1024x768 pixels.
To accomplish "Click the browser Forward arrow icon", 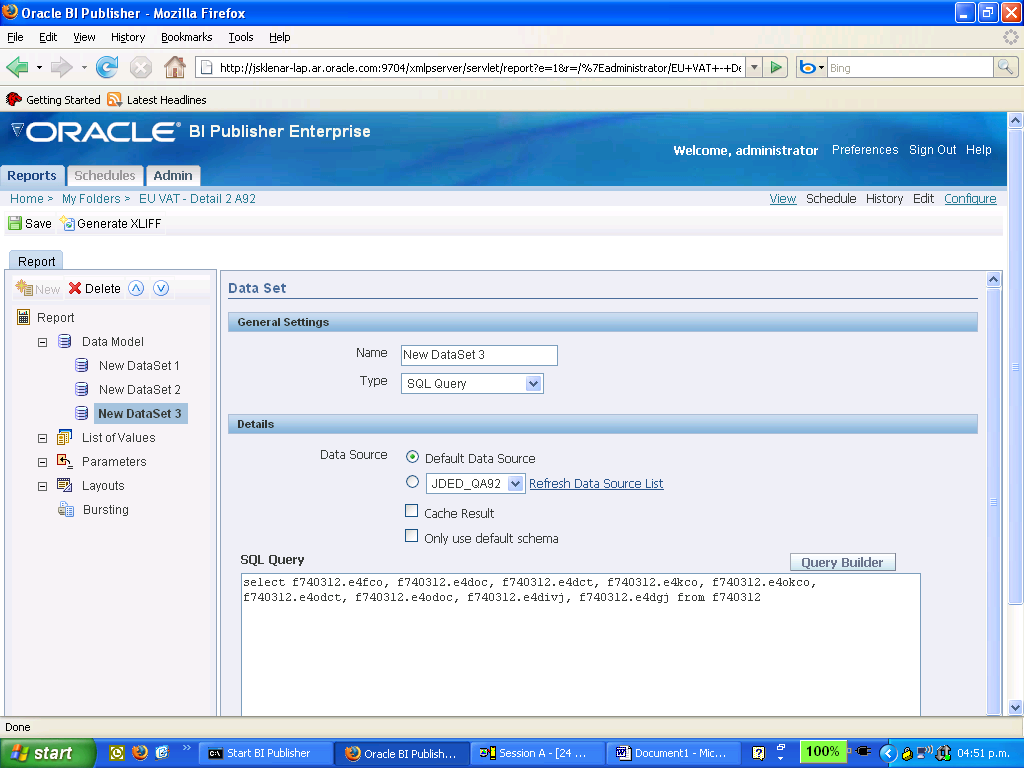I will (x=61, y=67).
